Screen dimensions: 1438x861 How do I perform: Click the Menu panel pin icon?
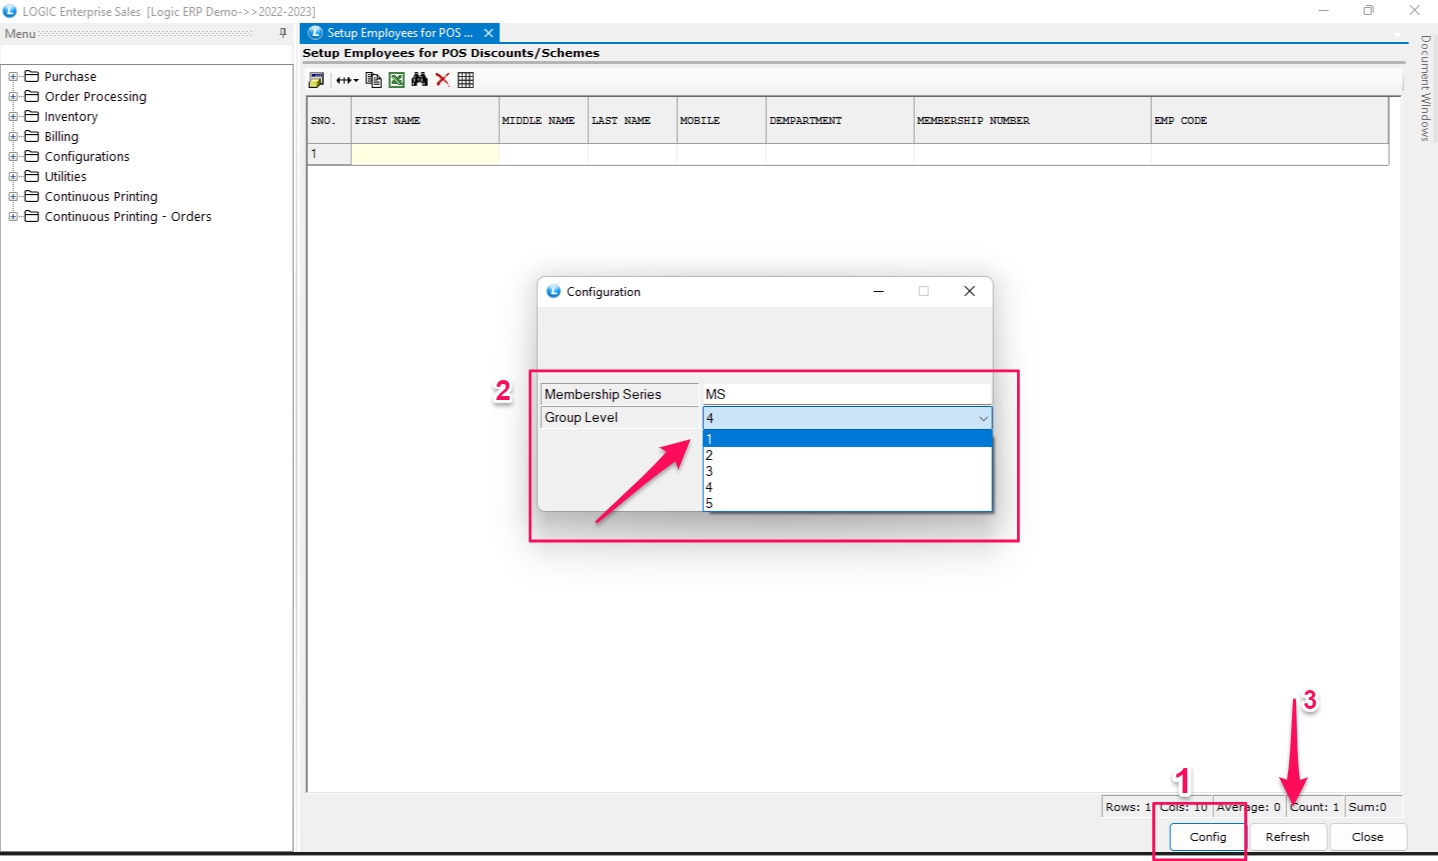click(283, 33)
